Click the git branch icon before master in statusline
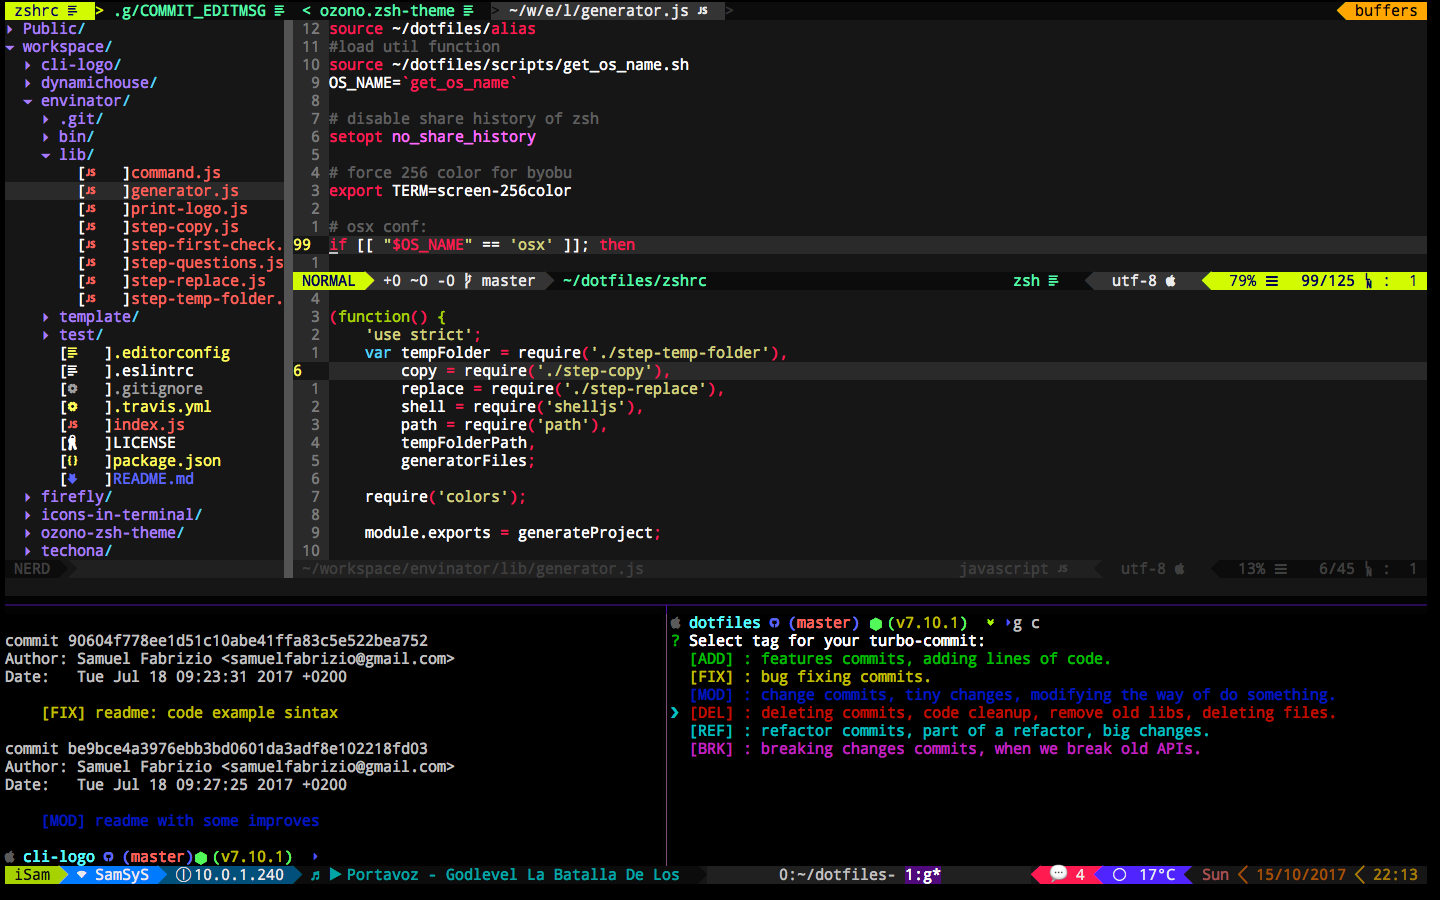1440x900 pixels. 468,281
